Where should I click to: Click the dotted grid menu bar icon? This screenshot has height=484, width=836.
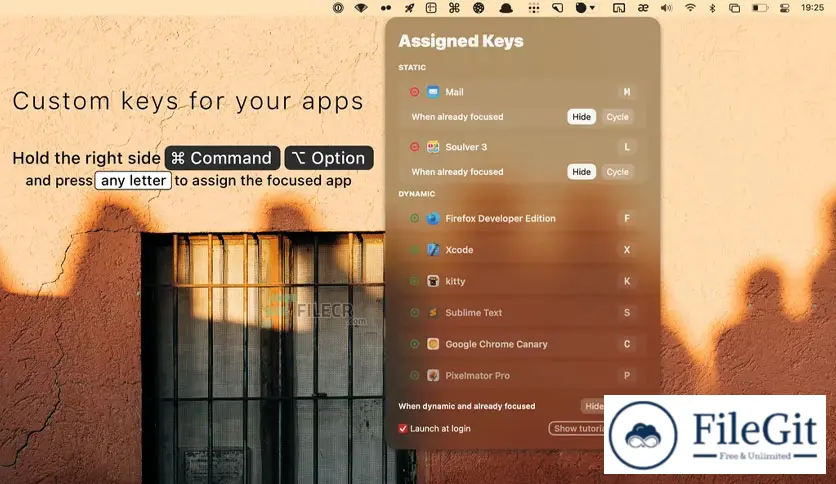(534, 8)
